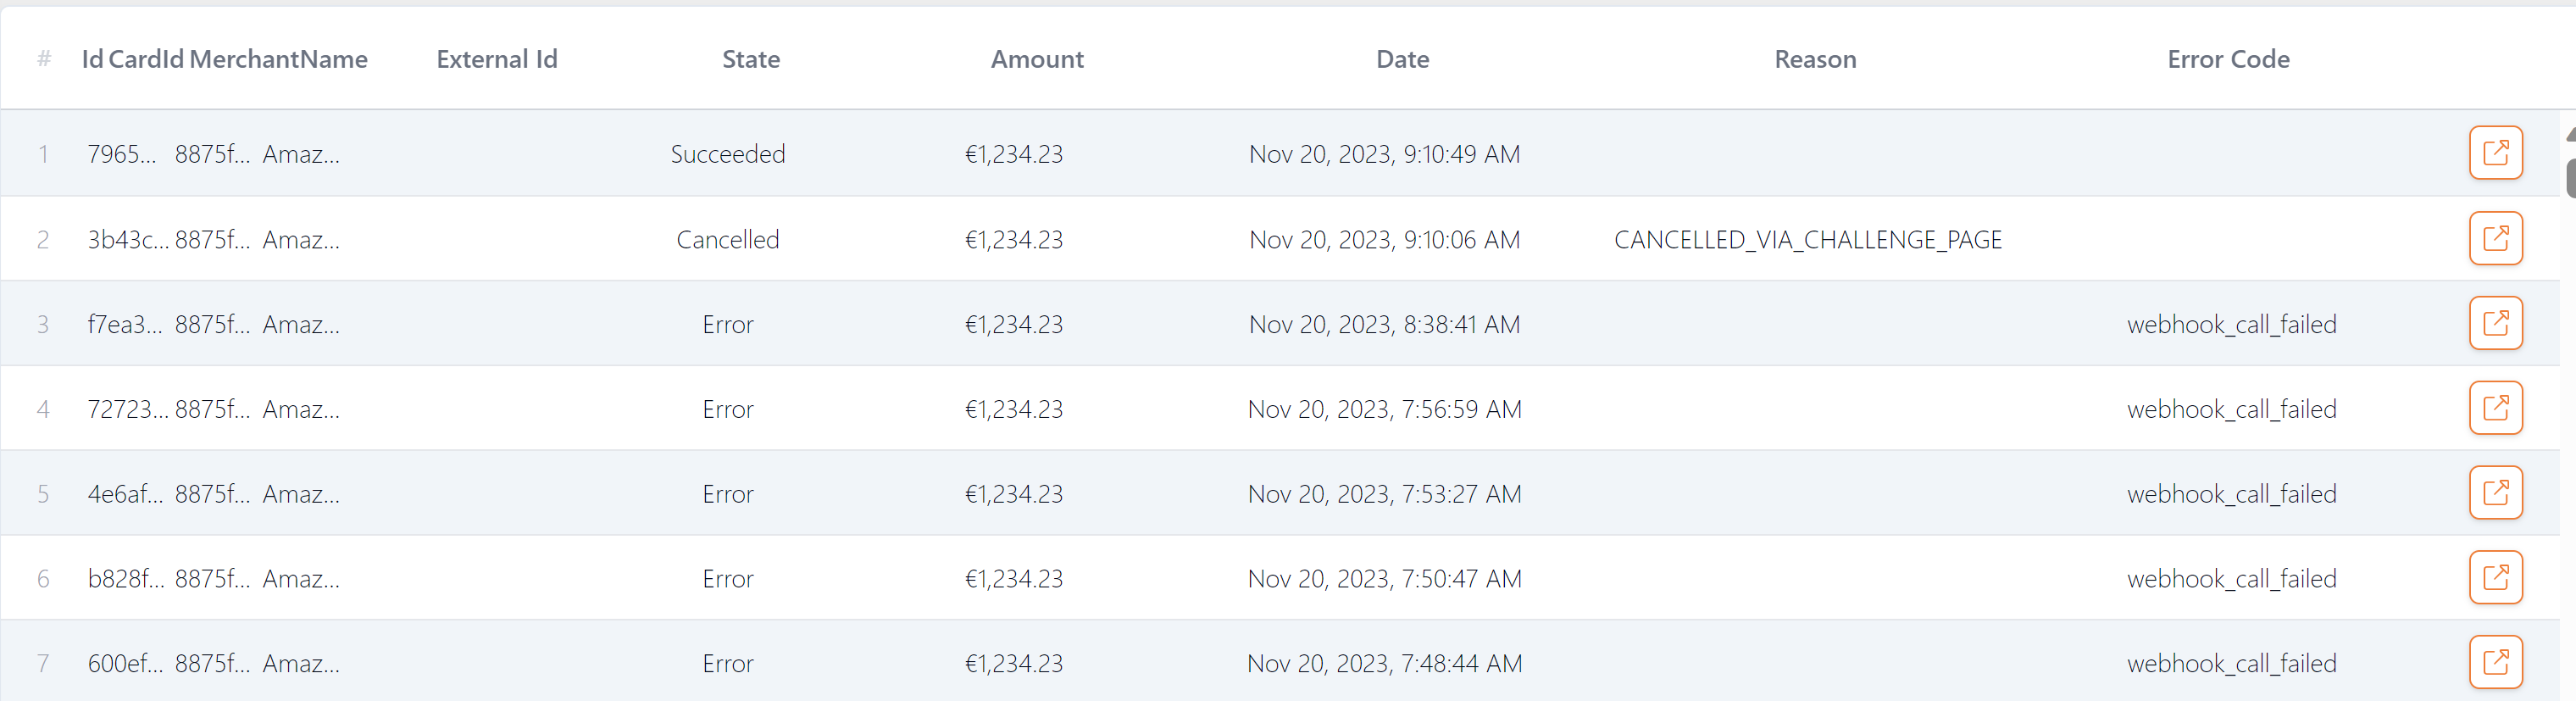Image resolution: width=2576 pixels, height=701 pixels.
Task: Click the Reason column header
Action: (1815, 59)
